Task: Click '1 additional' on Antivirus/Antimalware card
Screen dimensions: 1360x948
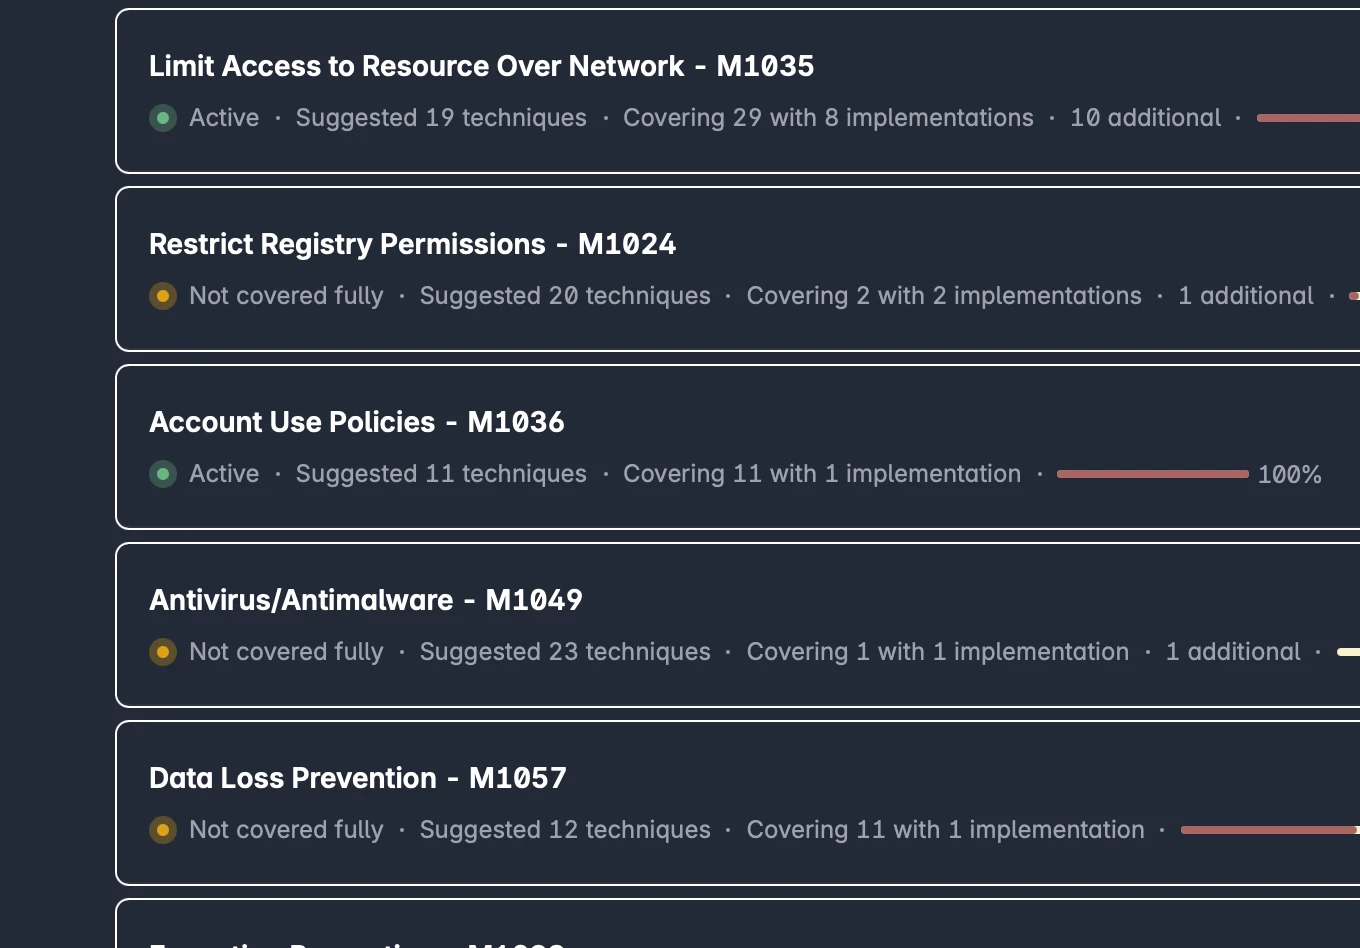Action: (x=1233, y=652)
